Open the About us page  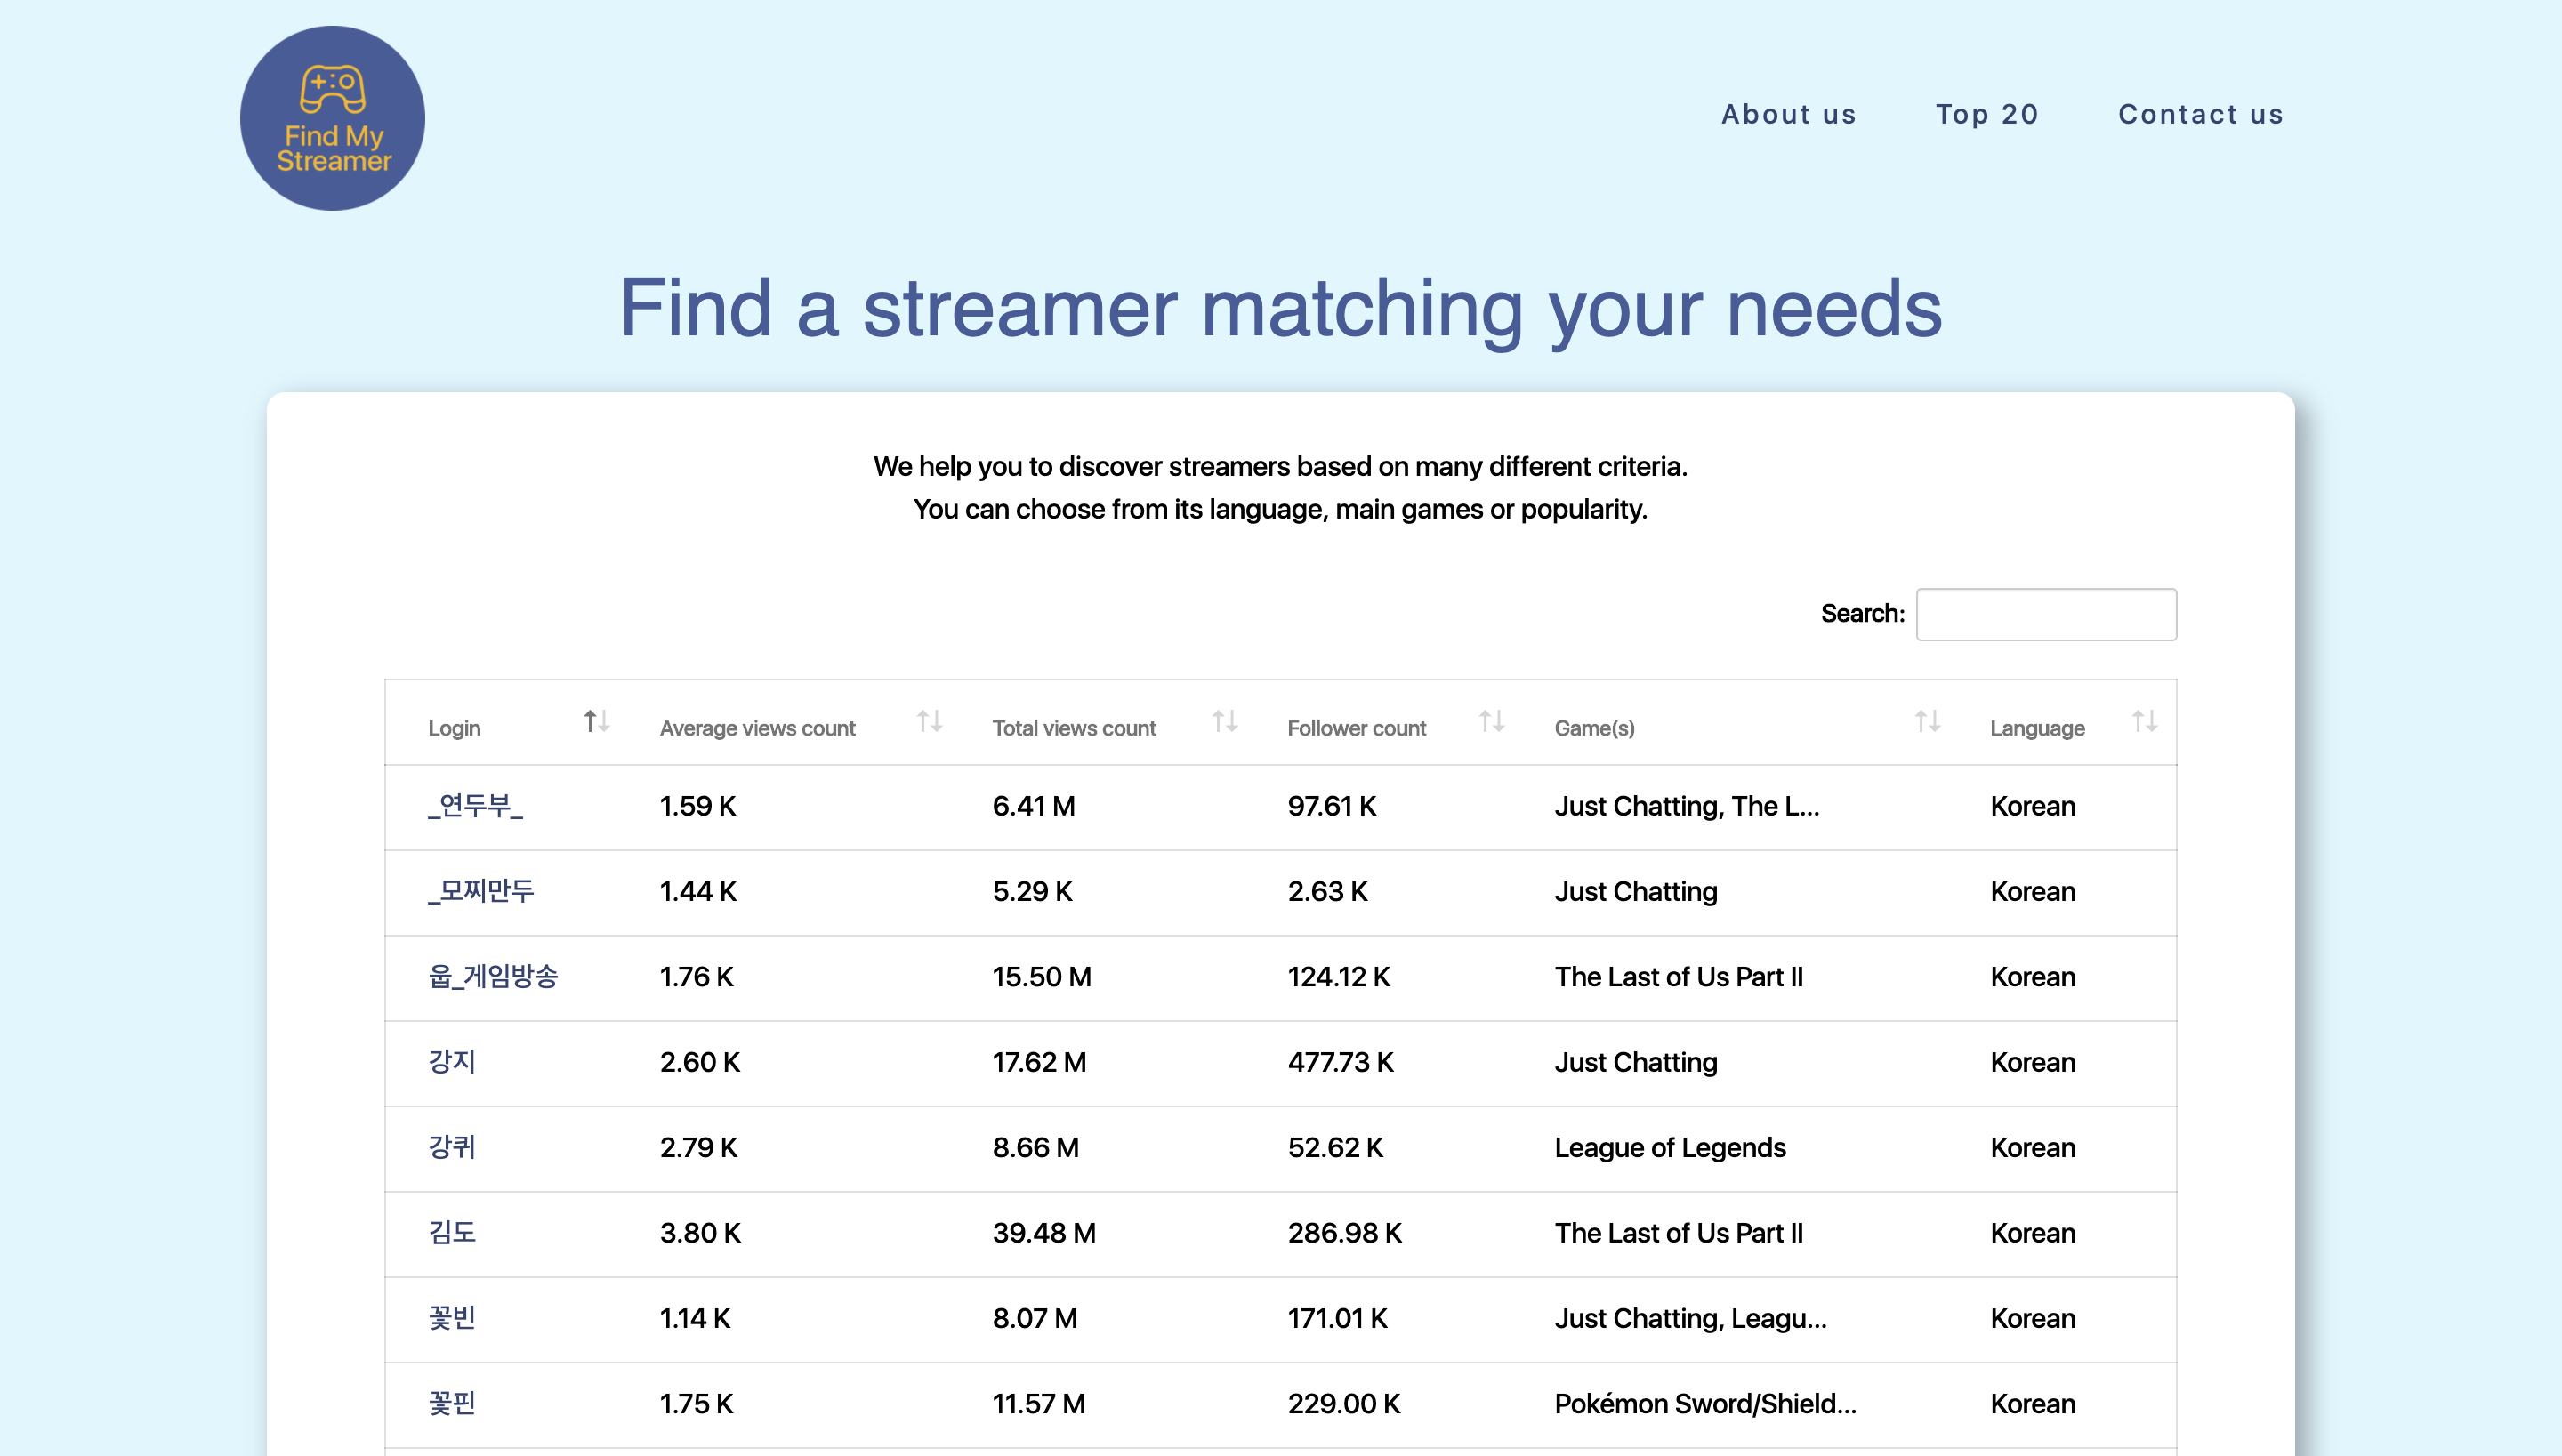[1789, 114]
